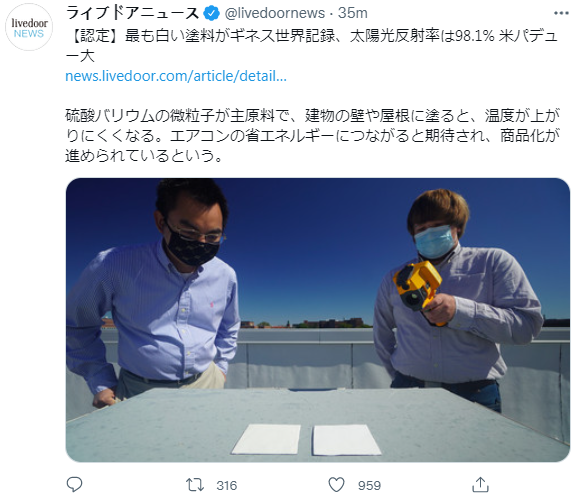Screen dimensions: 587x497
Task: Open the three-dot more options menu
Action: click(x=561, y=13)
